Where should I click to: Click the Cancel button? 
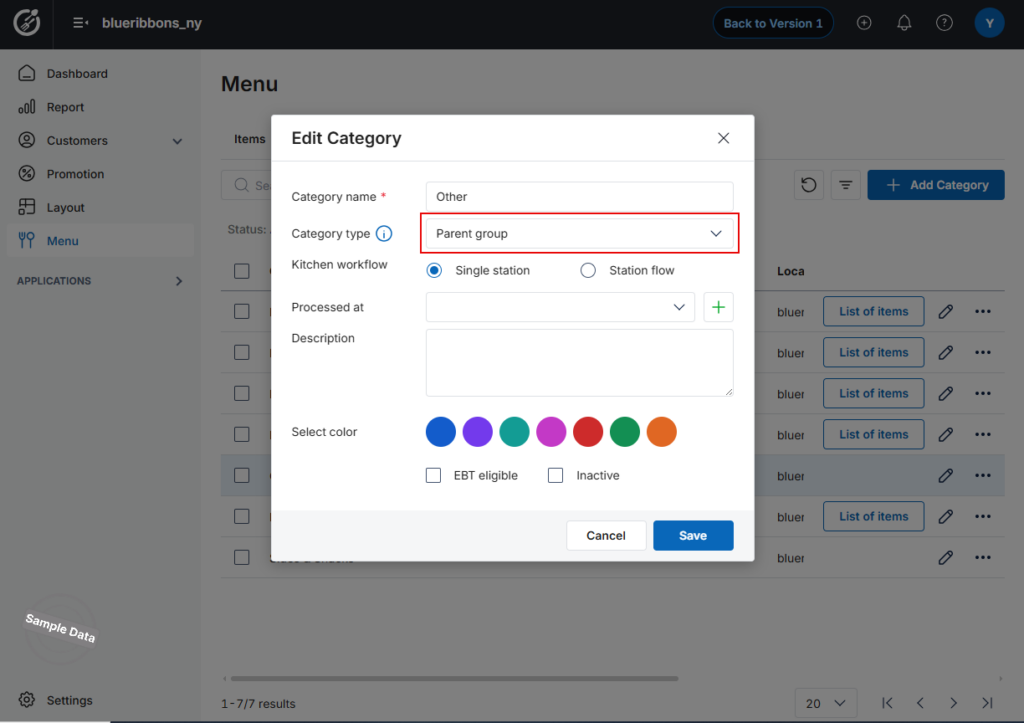click(606, 536)
